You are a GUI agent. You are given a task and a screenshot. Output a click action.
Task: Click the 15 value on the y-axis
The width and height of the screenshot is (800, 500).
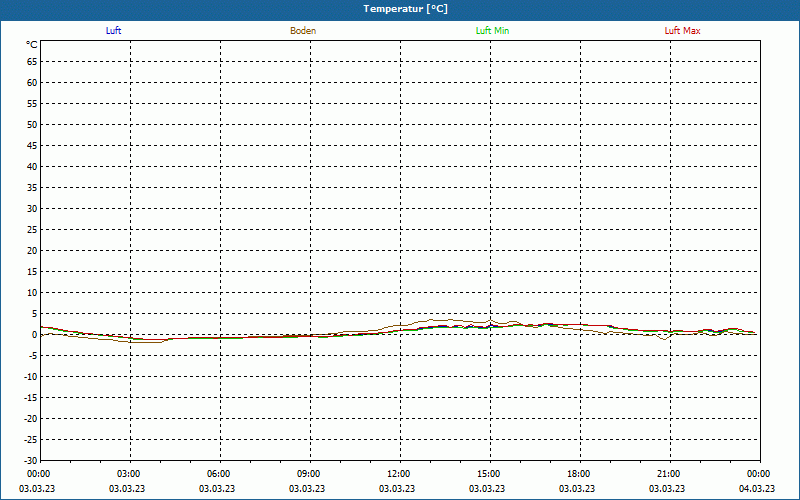click(32, 271)
